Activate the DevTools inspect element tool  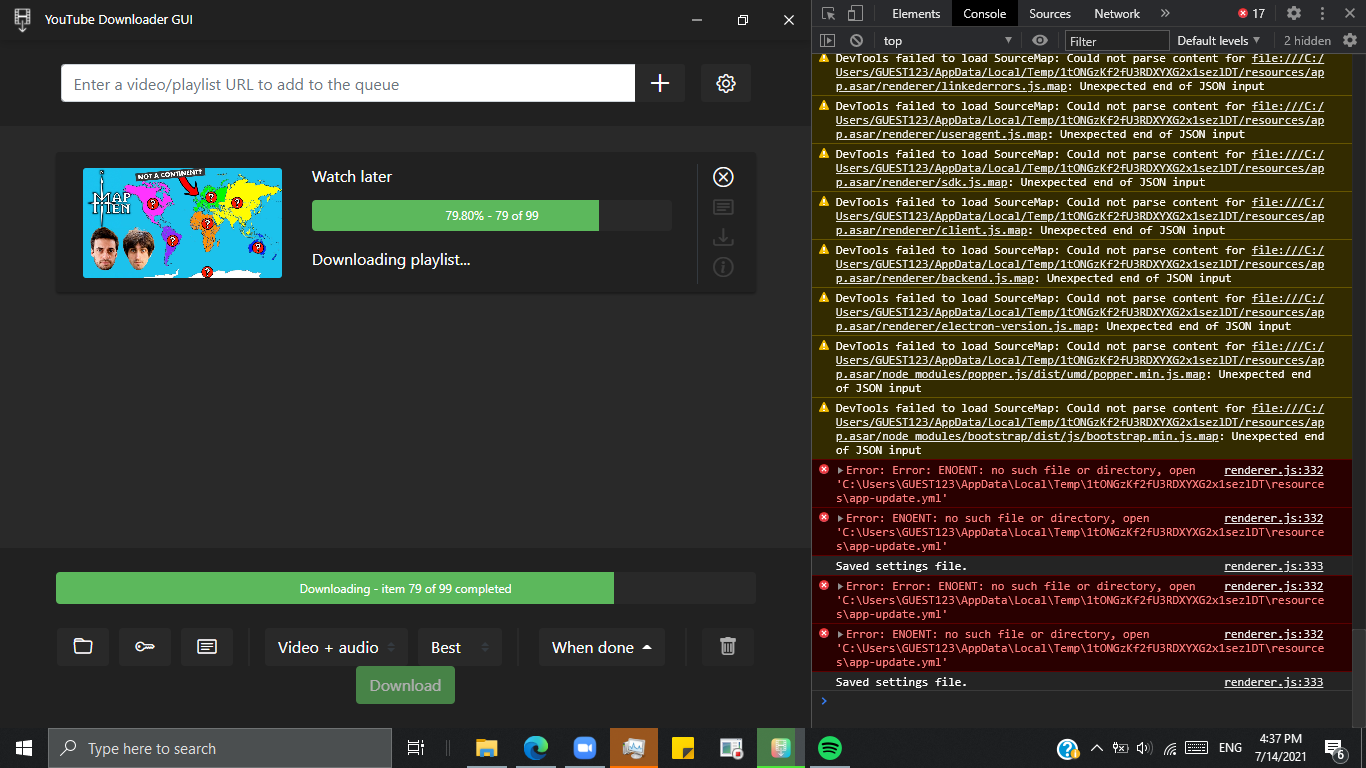point(827,13)
